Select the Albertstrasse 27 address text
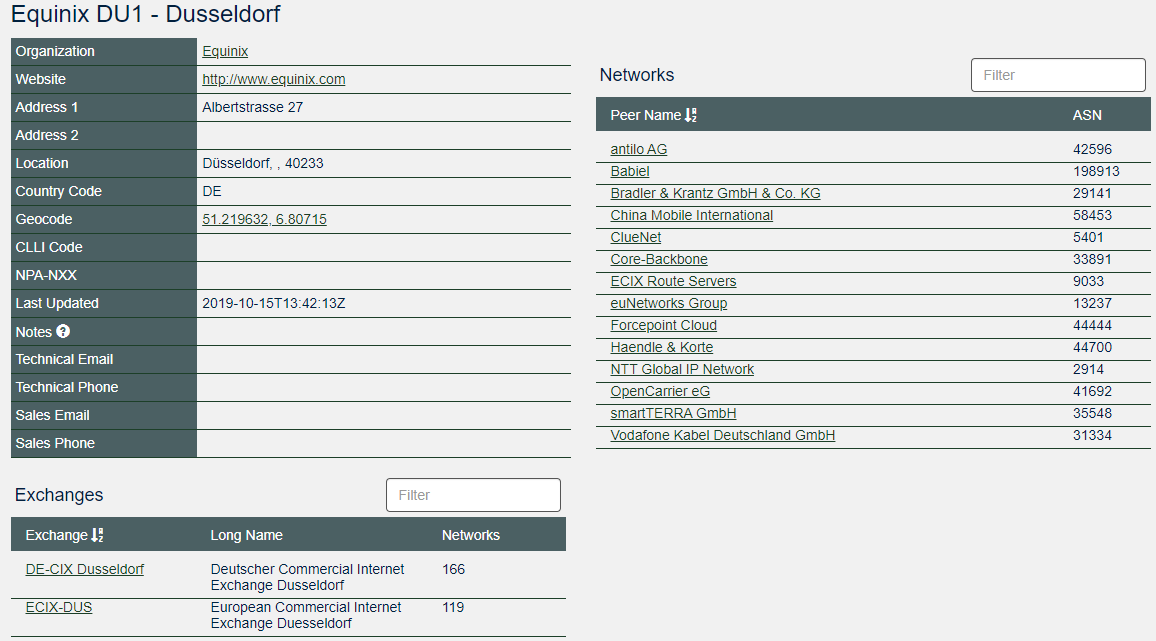The width and height of the screenshot is (1156, 641). (252, 107)
